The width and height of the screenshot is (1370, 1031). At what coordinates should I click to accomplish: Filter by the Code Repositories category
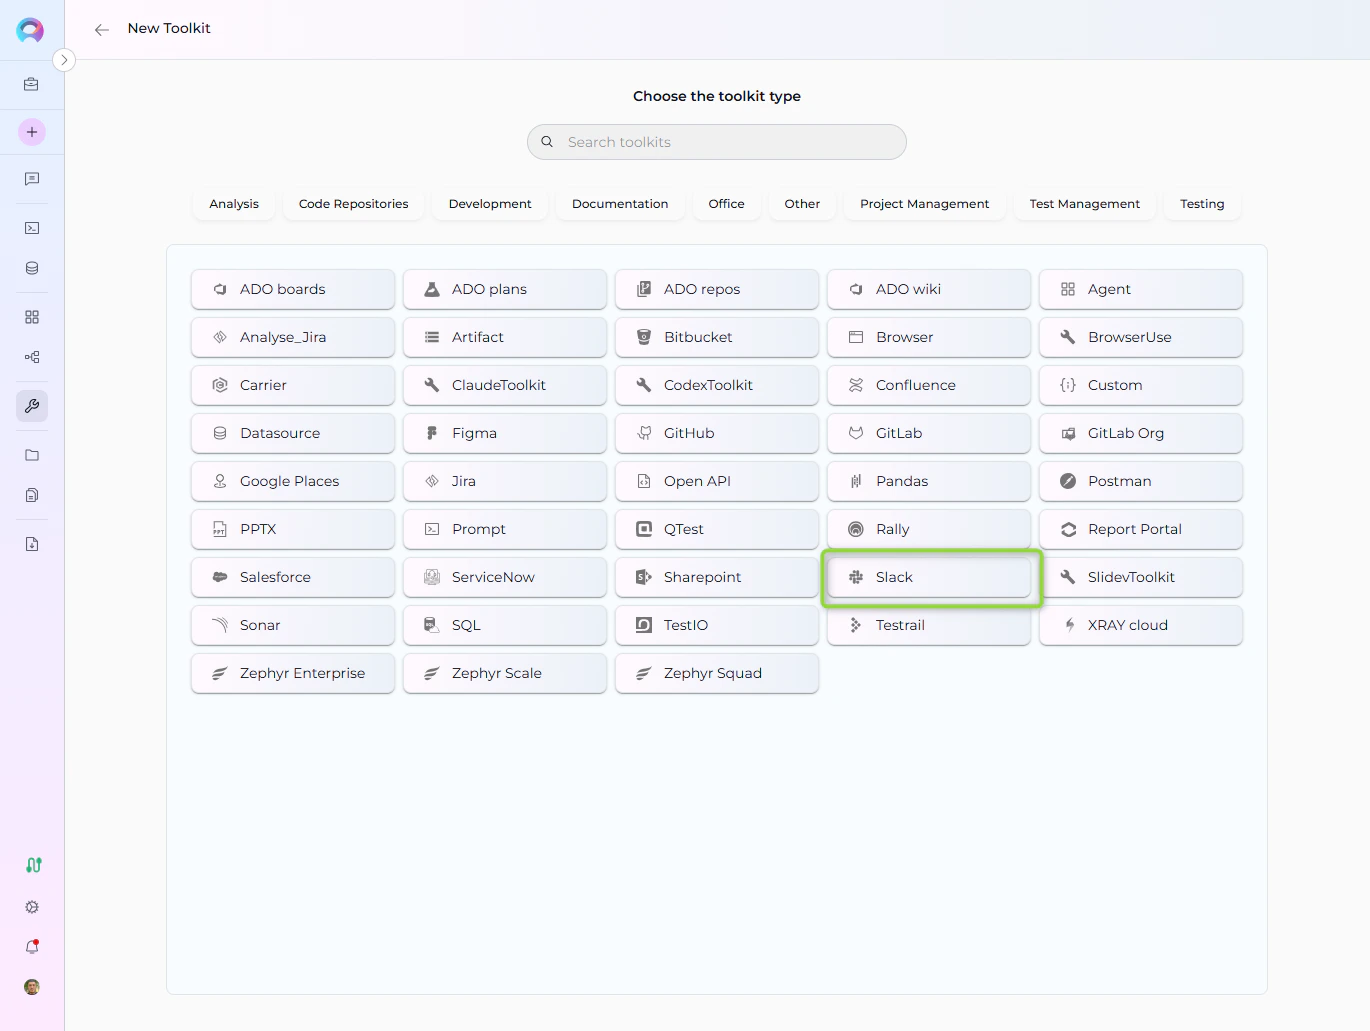354,204
